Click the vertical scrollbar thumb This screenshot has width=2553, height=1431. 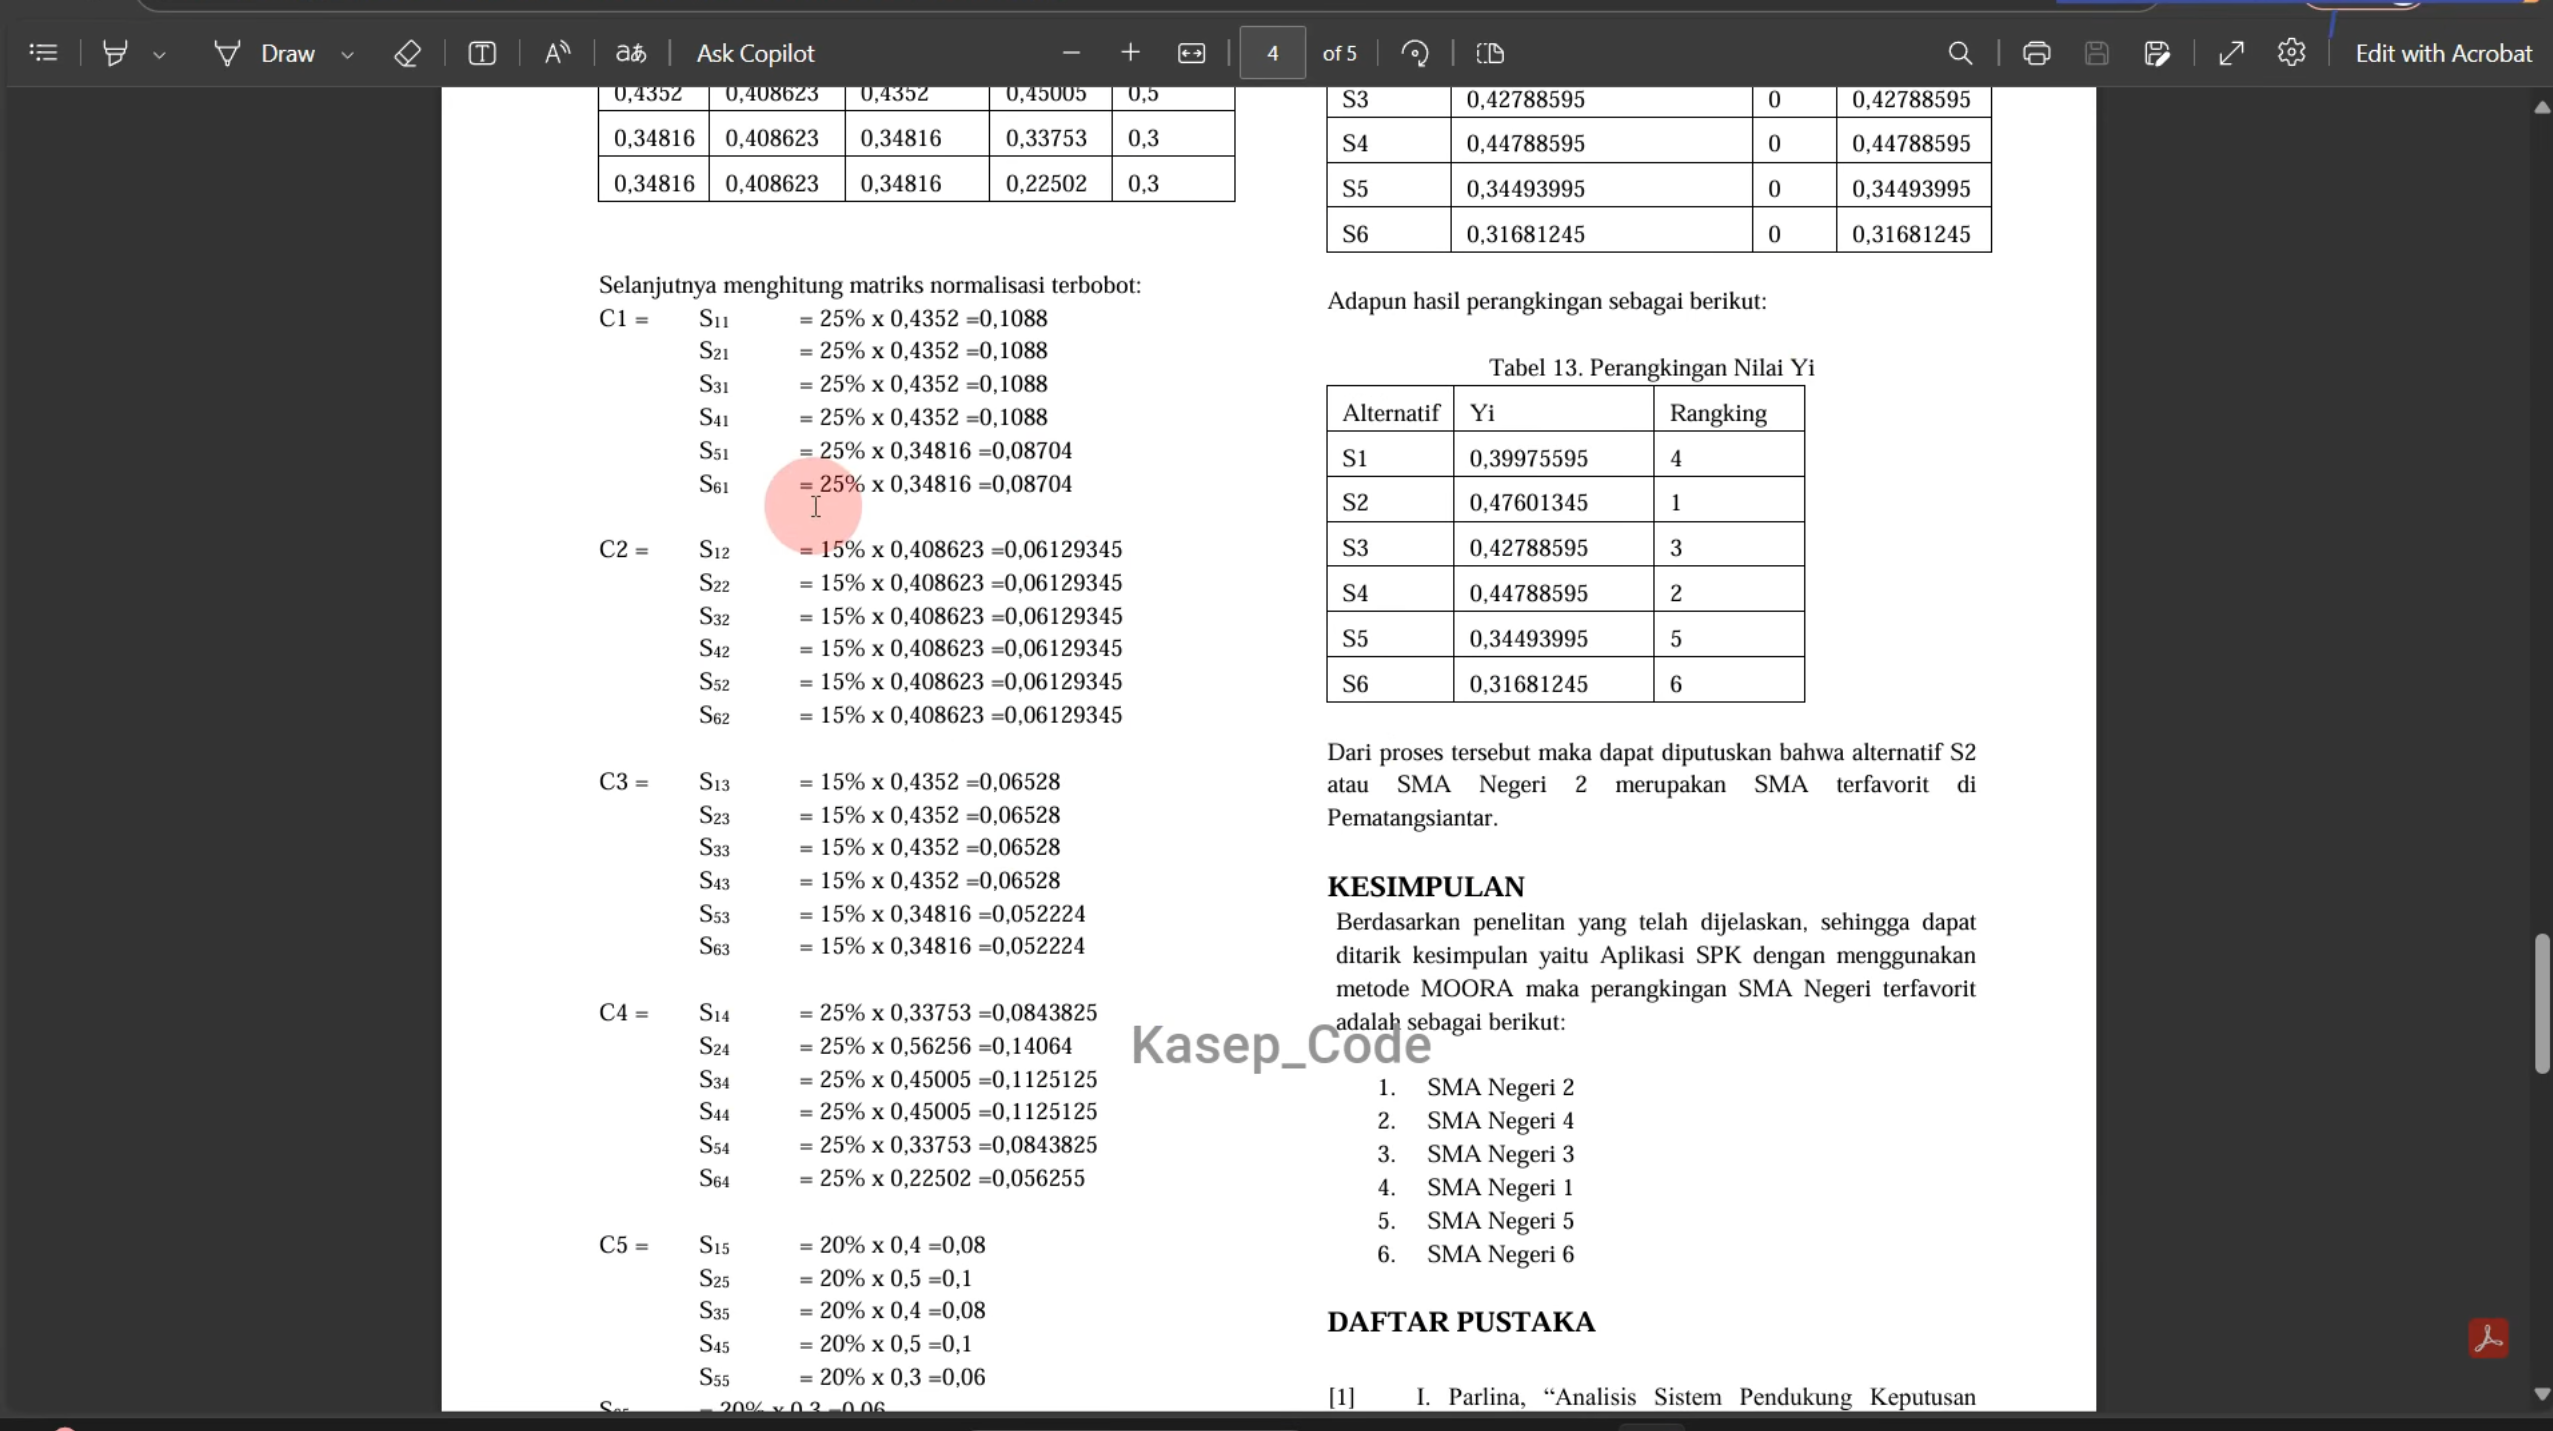coord(2541,1003)
